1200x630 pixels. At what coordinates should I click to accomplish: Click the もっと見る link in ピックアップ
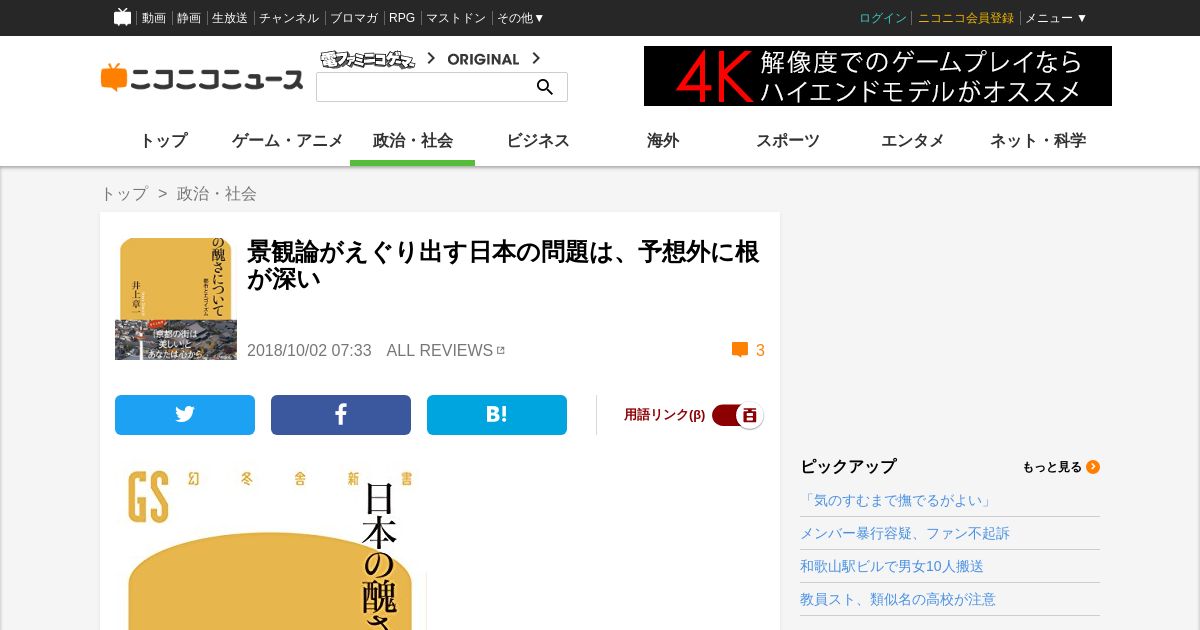point(1052,467)
